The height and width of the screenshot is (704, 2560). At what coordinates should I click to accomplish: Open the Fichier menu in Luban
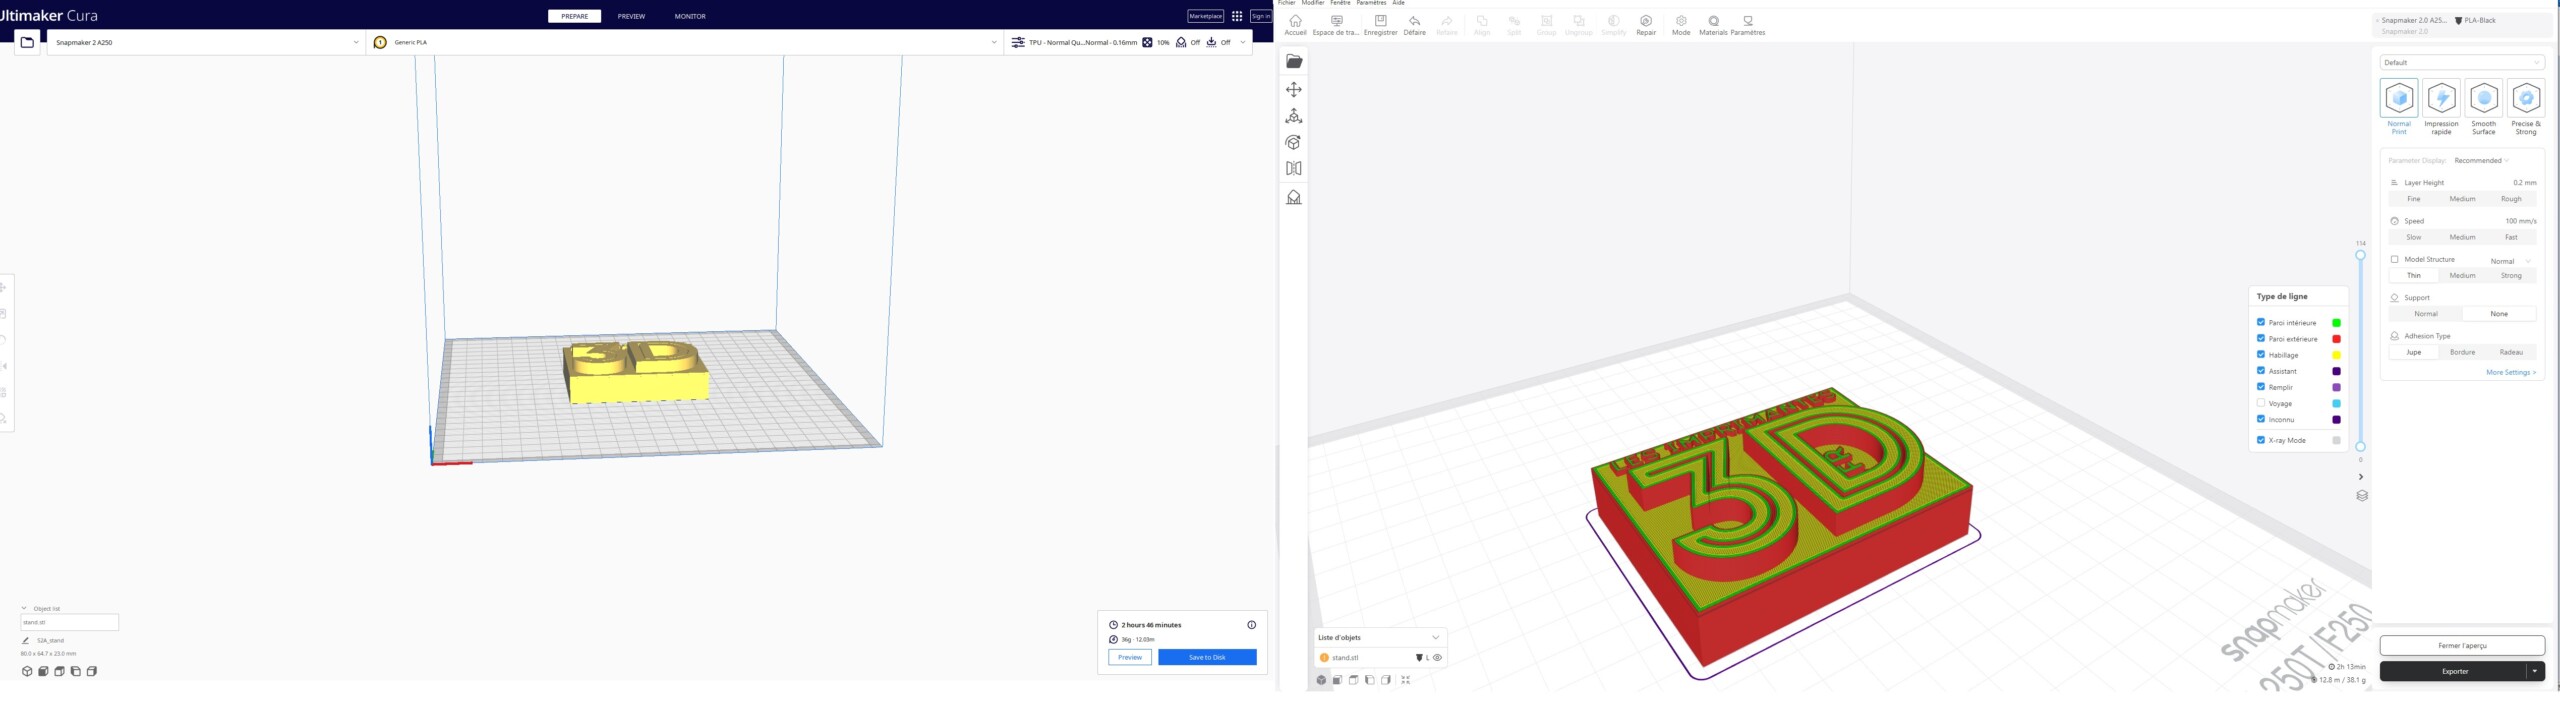[1287, 3]
